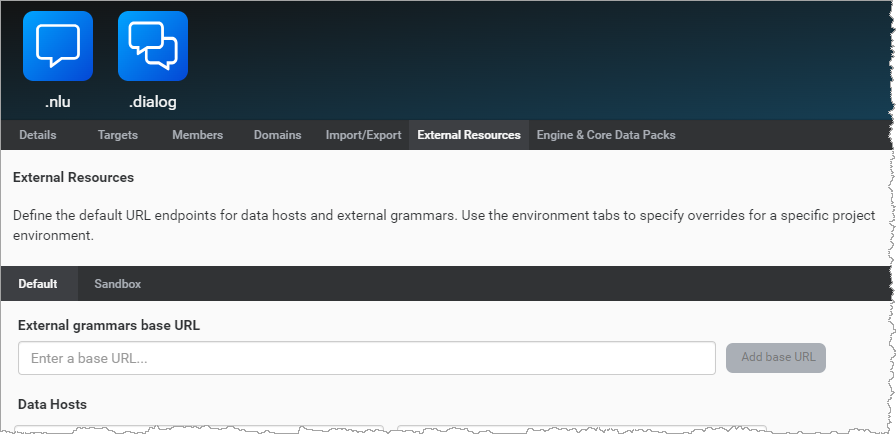Switch to the Details tab
The image size is (896, 434).
(x=38, y=135)
